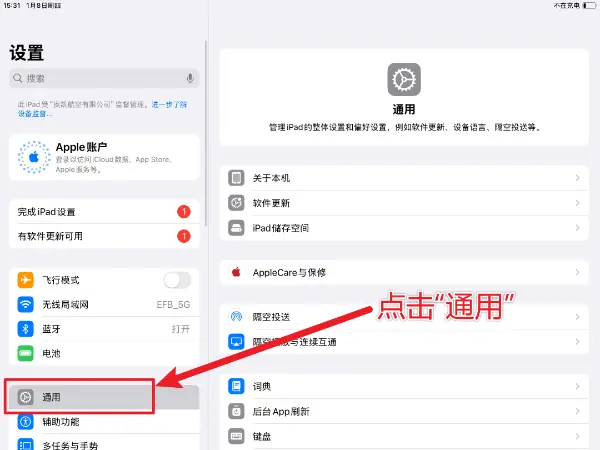
Task: Click the Bluetooth 蓝牙 icon
Action: (x=26, y=329)
